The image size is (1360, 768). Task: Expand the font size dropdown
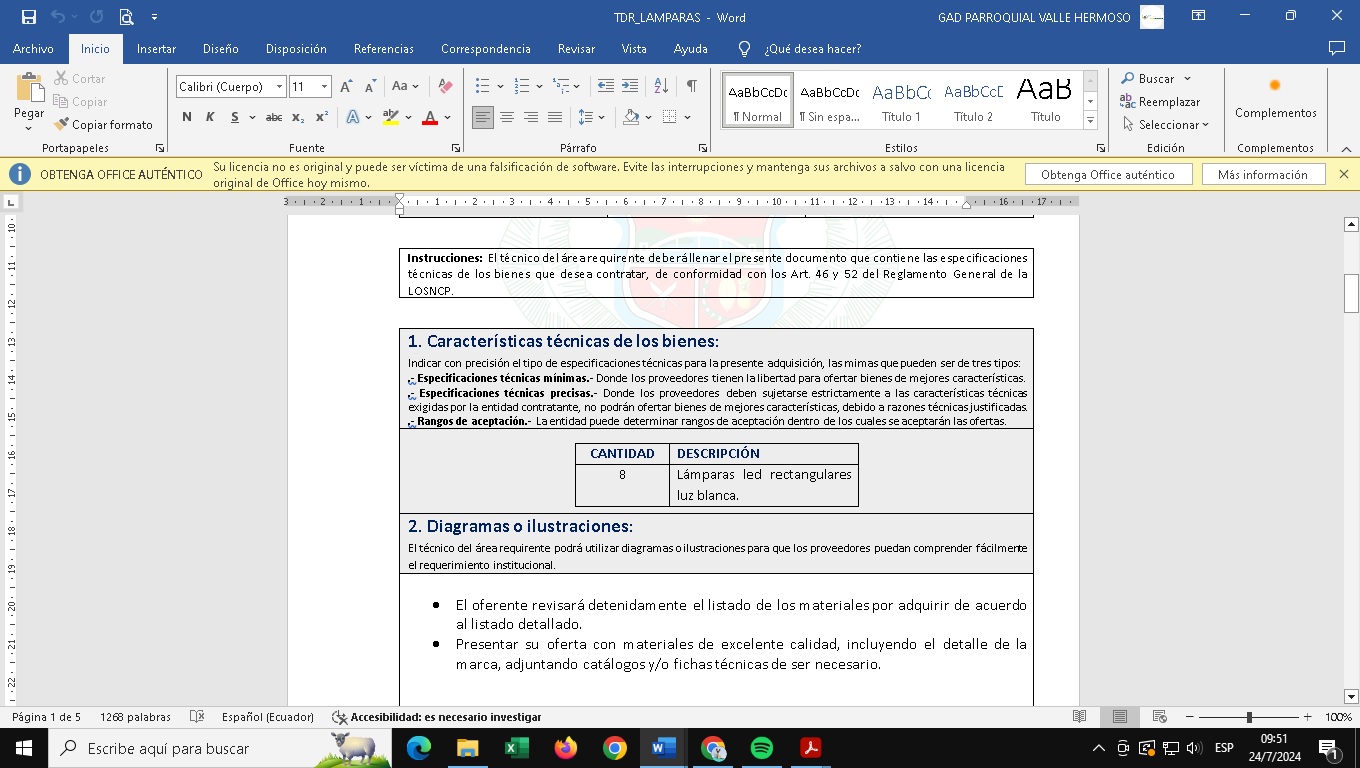(x=324, y=87)
